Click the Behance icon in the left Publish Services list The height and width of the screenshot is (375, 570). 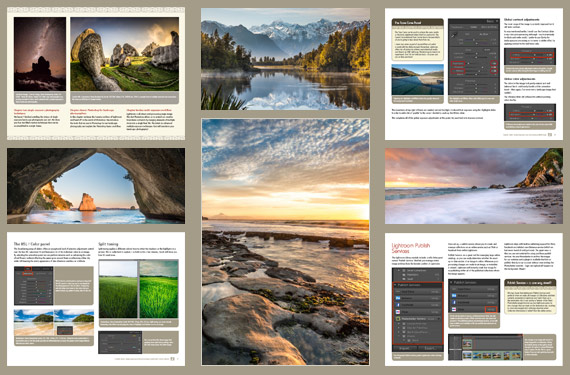pos(398,298)
